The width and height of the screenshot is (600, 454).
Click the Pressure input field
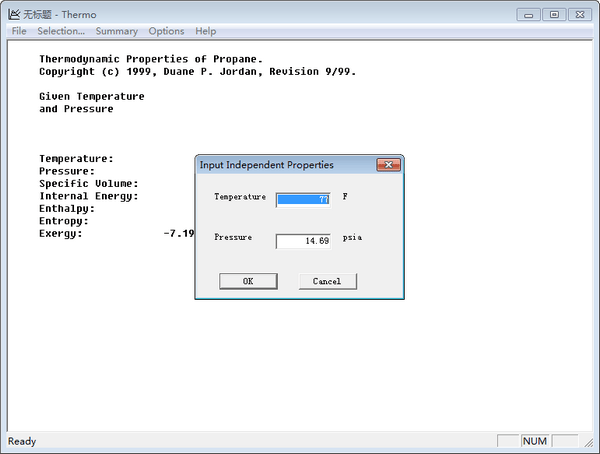tap(303, 241)
